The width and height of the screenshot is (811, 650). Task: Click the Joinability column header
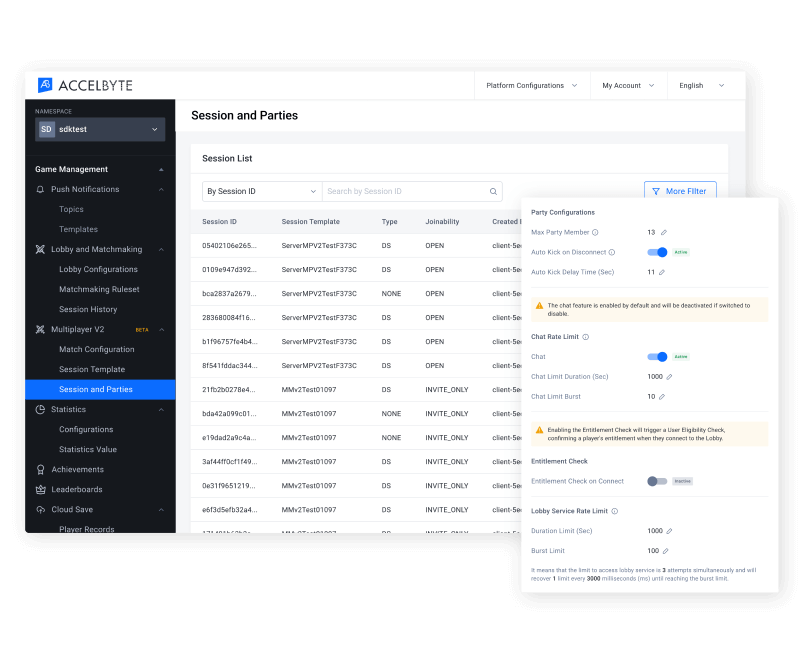pos(442,222)
